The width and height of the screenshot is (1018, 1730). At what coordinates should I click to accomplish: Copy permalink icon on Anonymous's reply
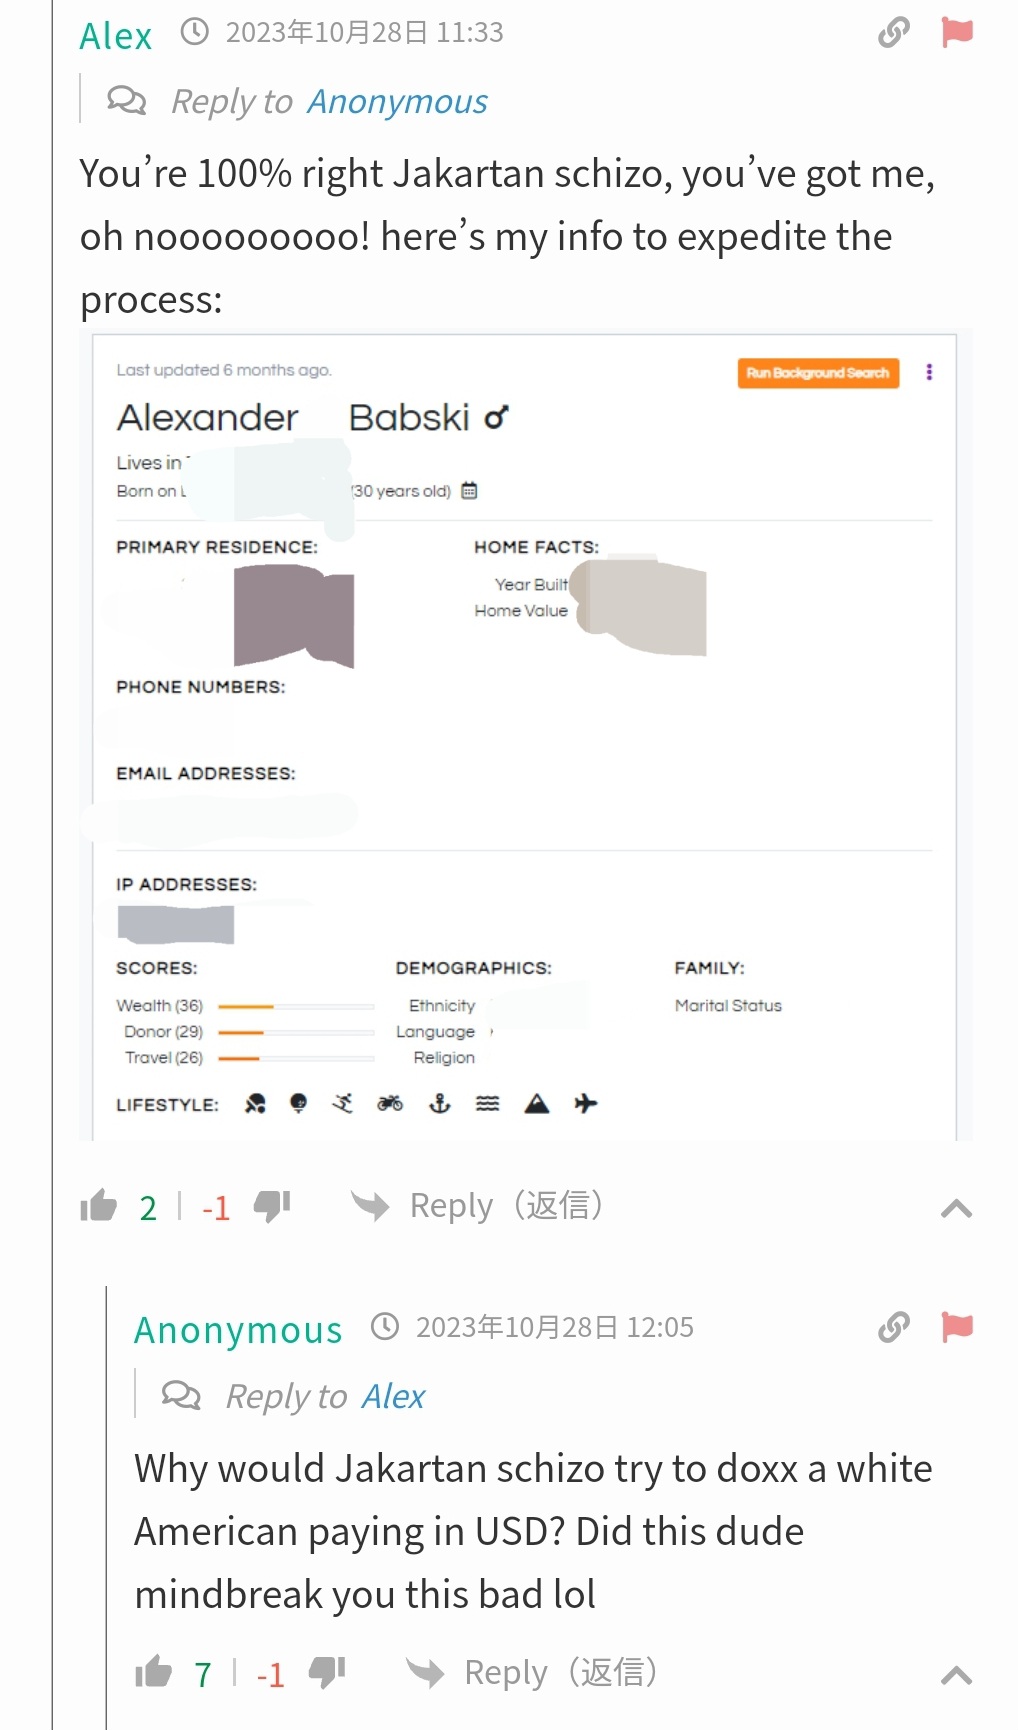pos(894,1327)
